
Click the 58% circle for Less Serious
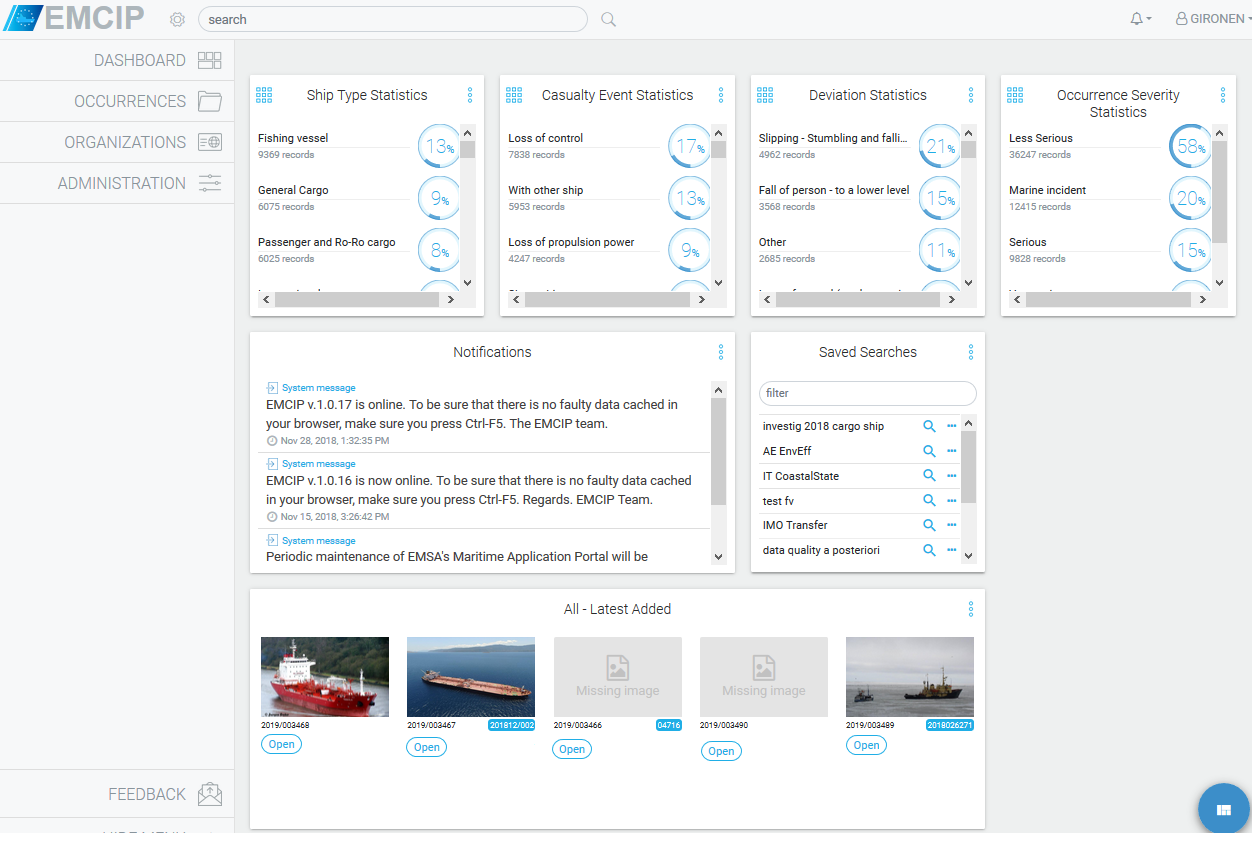click(x=1190, y=147)
